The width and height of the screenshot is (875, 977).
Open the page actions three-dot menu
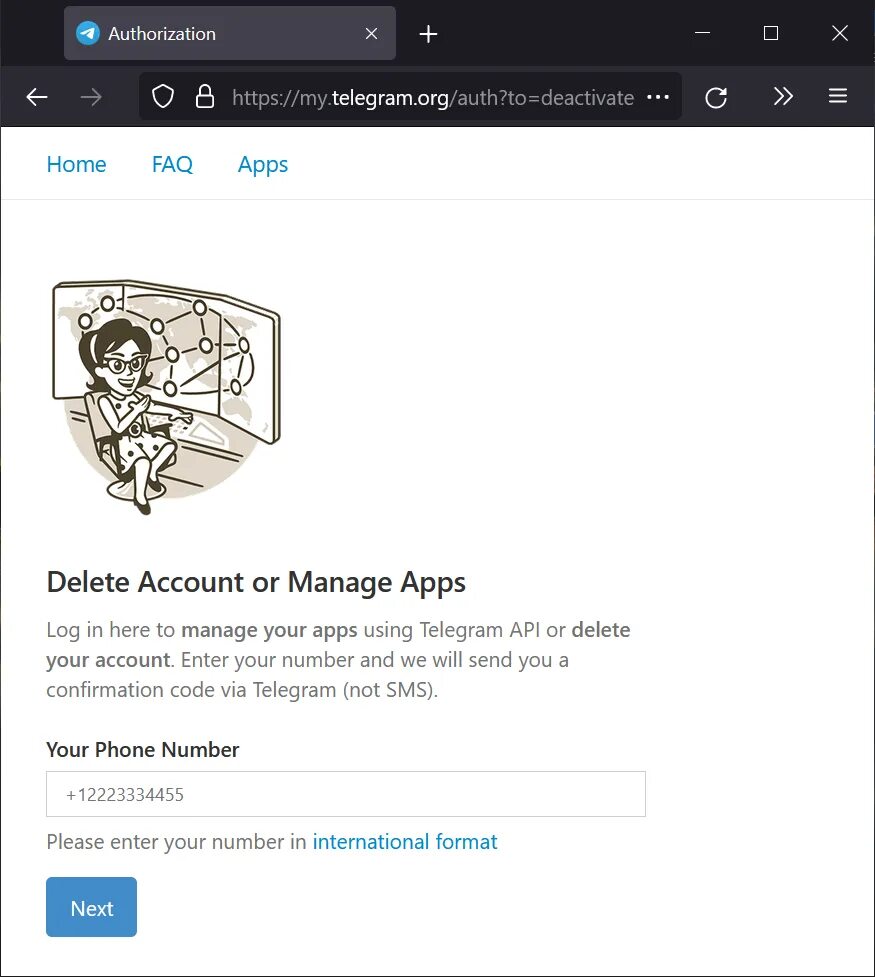click(x=658, y=97)
